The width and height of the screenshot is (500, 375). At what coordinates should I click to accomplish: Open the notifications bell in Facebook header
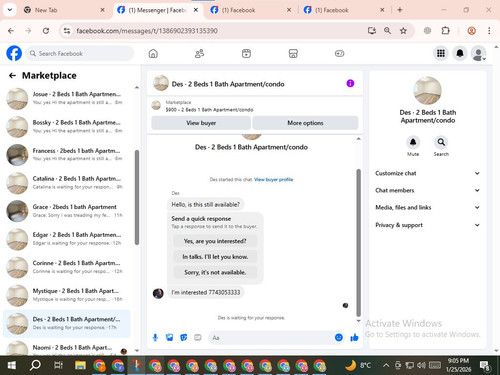click(460, 53)
